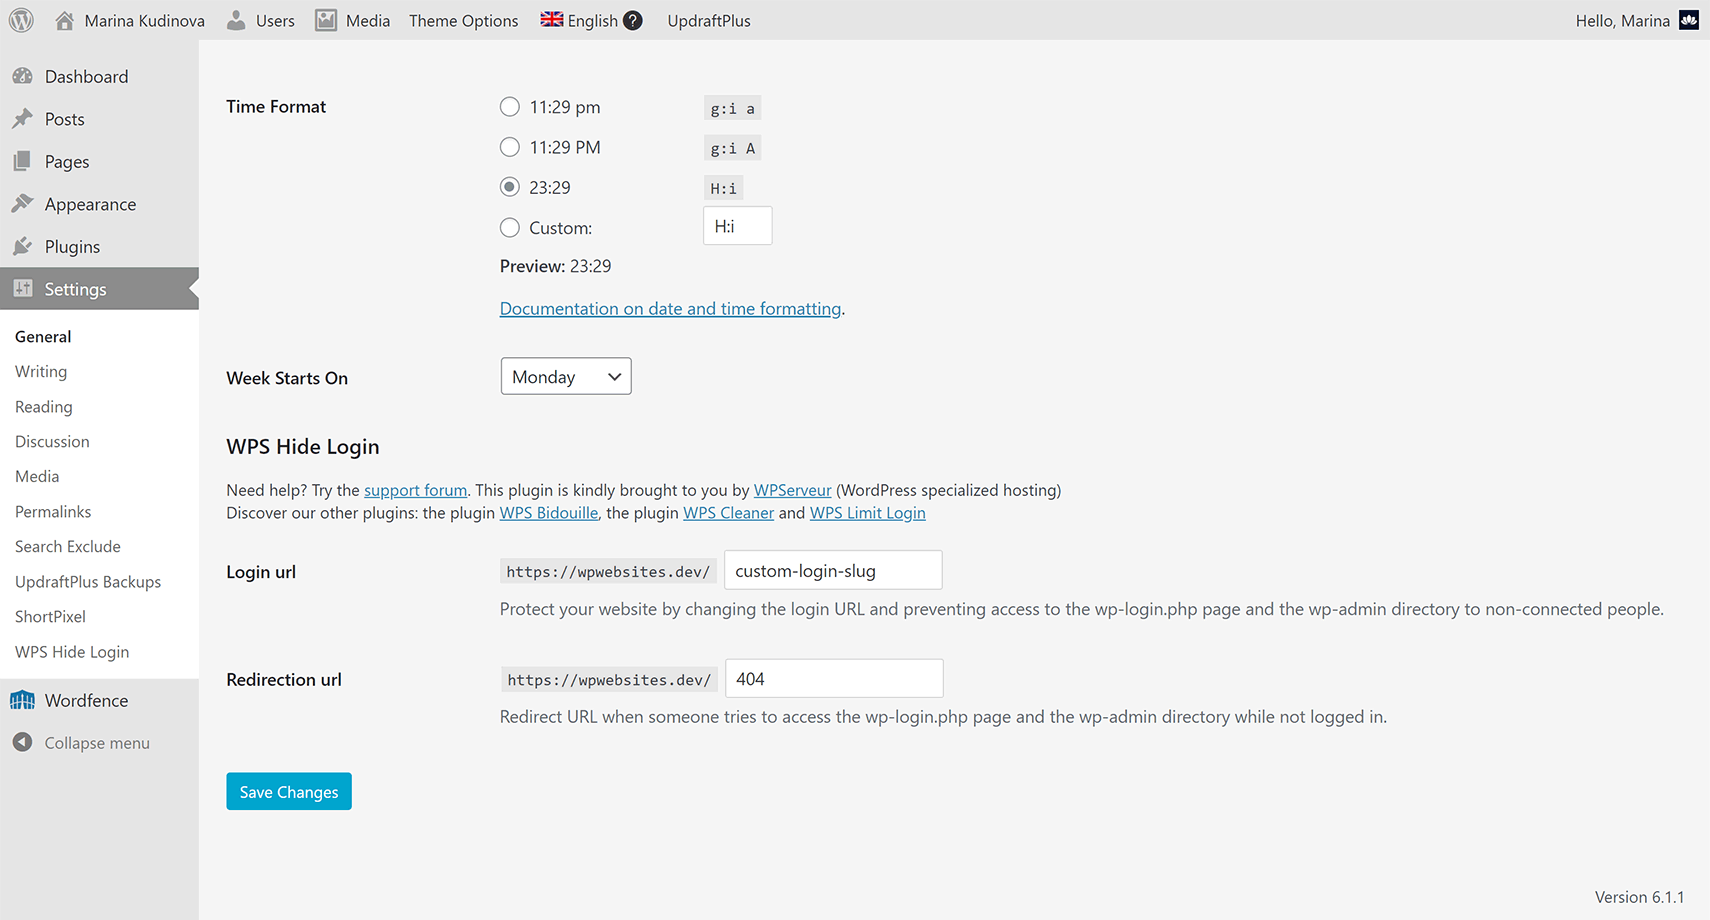The image size is (1710, 920).
Task: Click the Users person icon in admin bar
Action: tap(236, 20)
